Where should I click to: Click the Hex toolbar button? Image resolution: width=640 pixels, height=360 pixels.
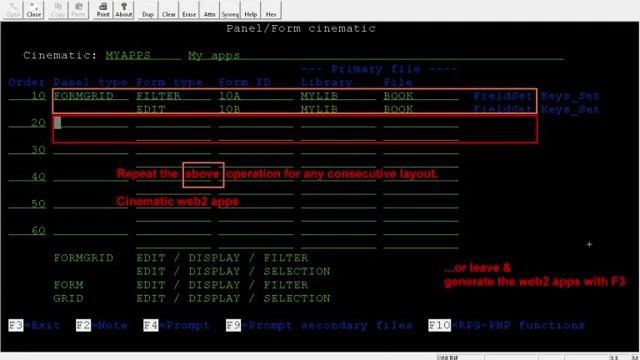click(271, 10)
